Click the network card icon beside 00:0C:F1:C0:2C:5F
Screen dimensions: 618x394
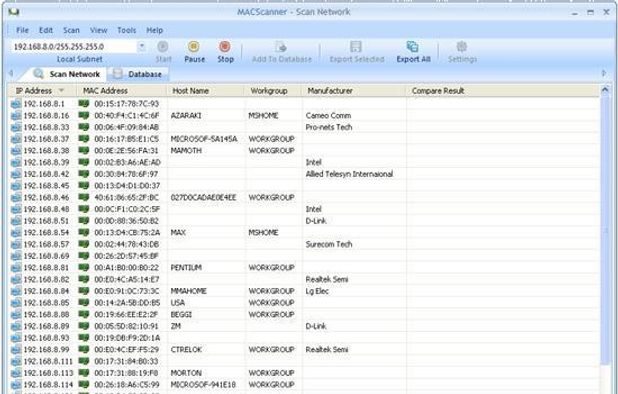84,209
